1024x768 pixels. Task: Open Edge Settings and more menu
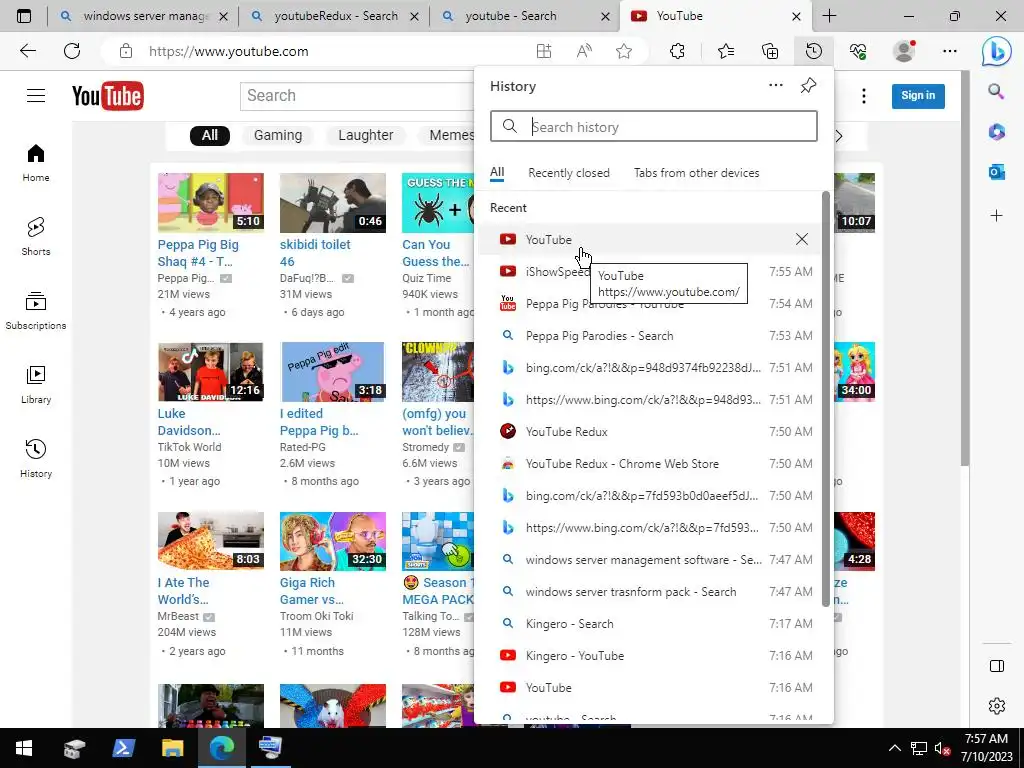click(950, 51)
